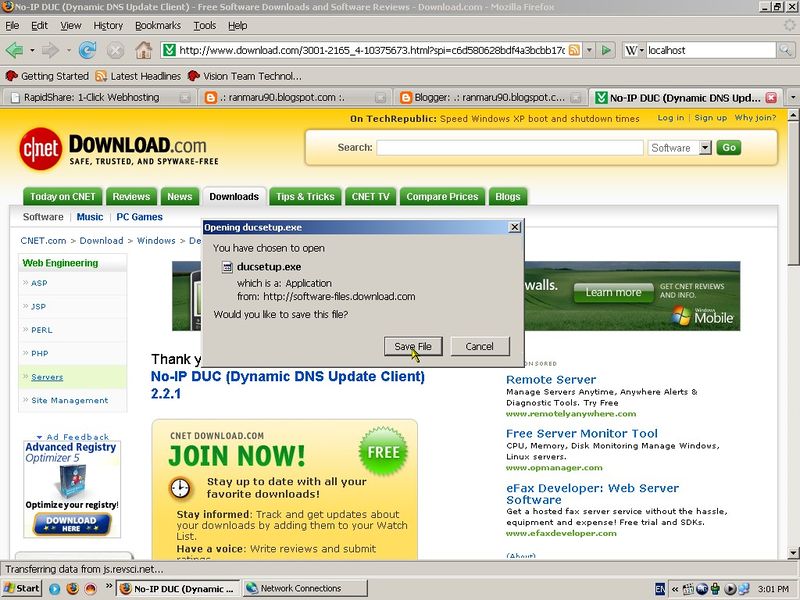Open the Reviews tab on CNET

[131, 196]
